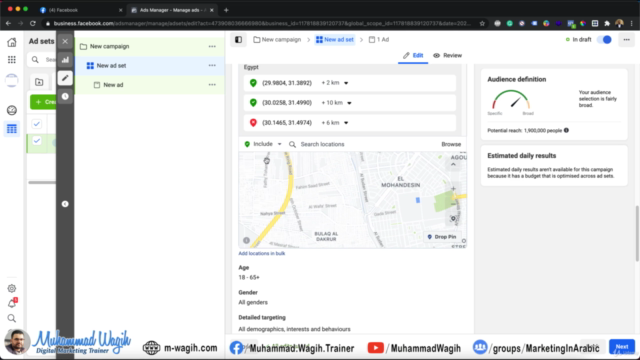The width and height of the screenshot is (640, 360).
Task: Go to 1 Ad breadcrumb
Action: 379,40
